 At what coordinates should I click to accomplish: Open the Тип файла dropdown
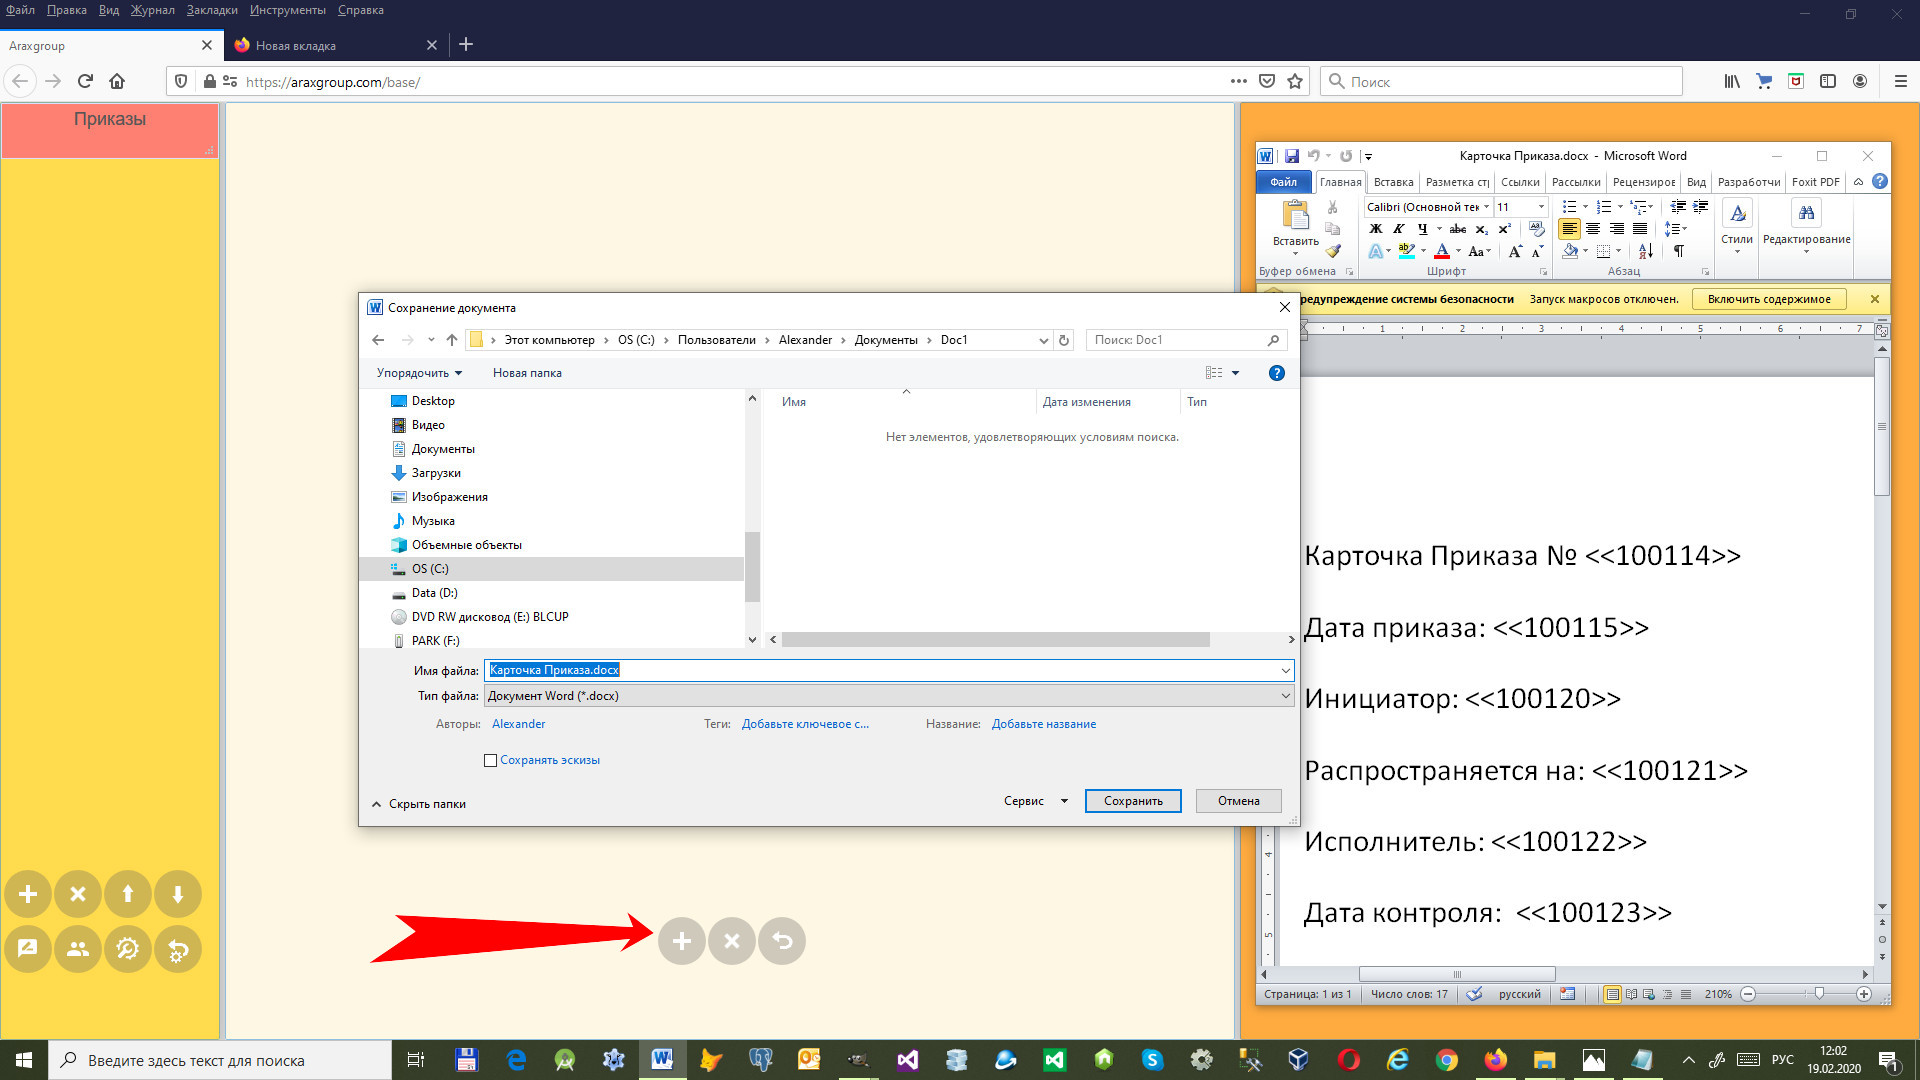click(x=888, y=696)
